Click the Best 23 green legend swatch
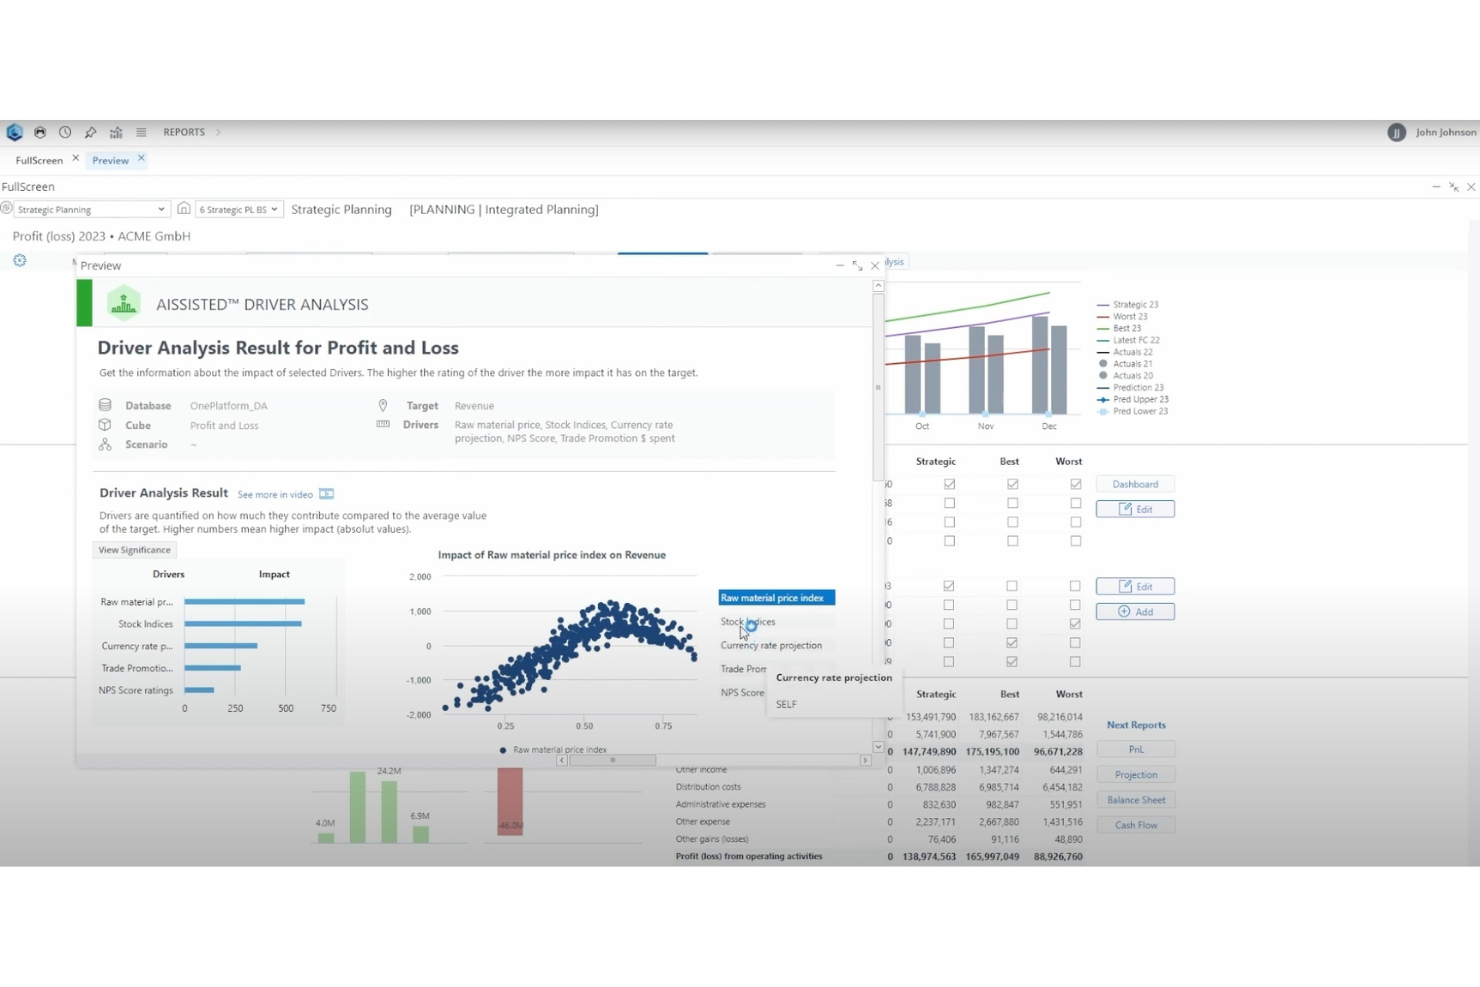Viewport: 1480px width, 987px height. click(x=1103, y=328)
